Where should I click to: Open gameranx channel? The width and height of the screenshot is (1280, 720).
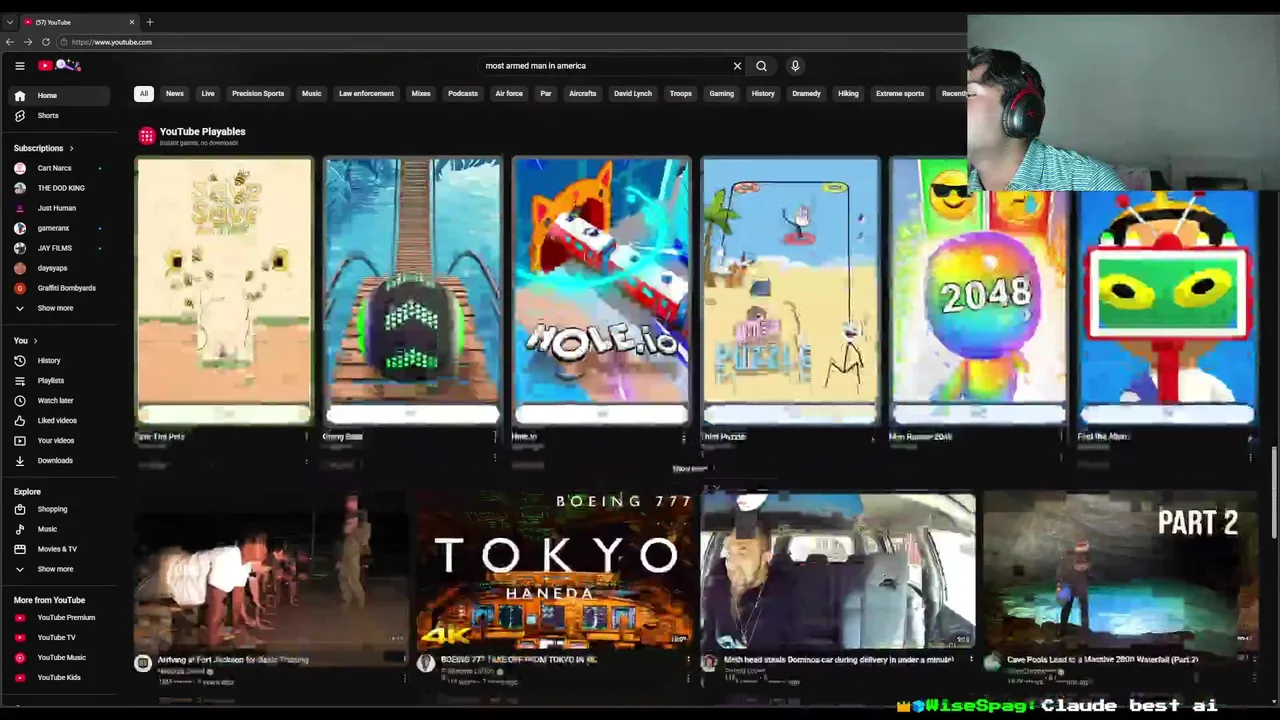point(57,228)
